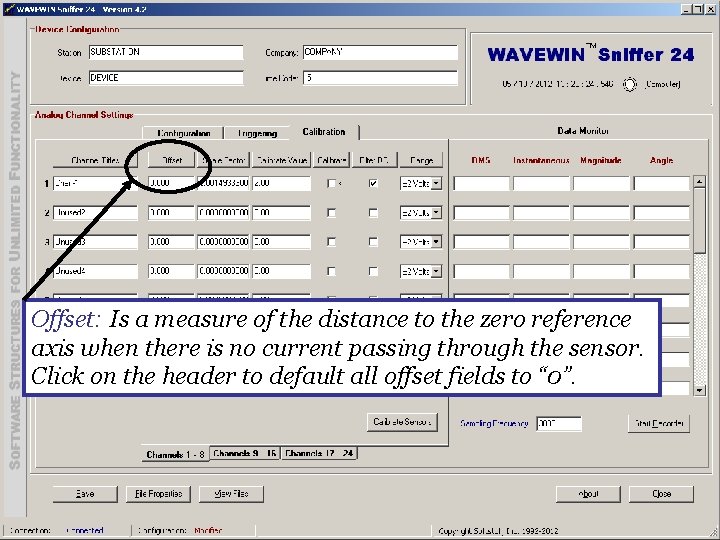Click the Angle field for channel 1
720x540 pixels.
point(661,183)
